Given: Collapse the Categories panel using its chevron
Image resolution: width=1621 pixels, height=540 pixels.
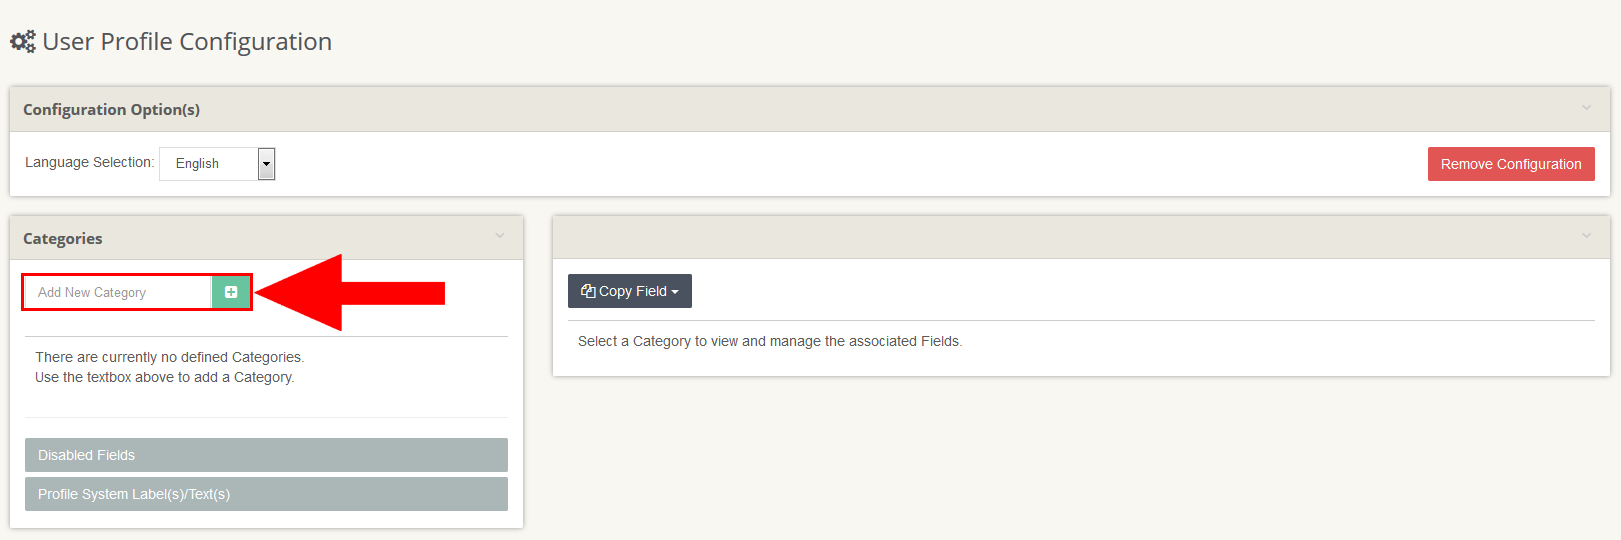Looking at the screenshot, I should coord(500,236).
